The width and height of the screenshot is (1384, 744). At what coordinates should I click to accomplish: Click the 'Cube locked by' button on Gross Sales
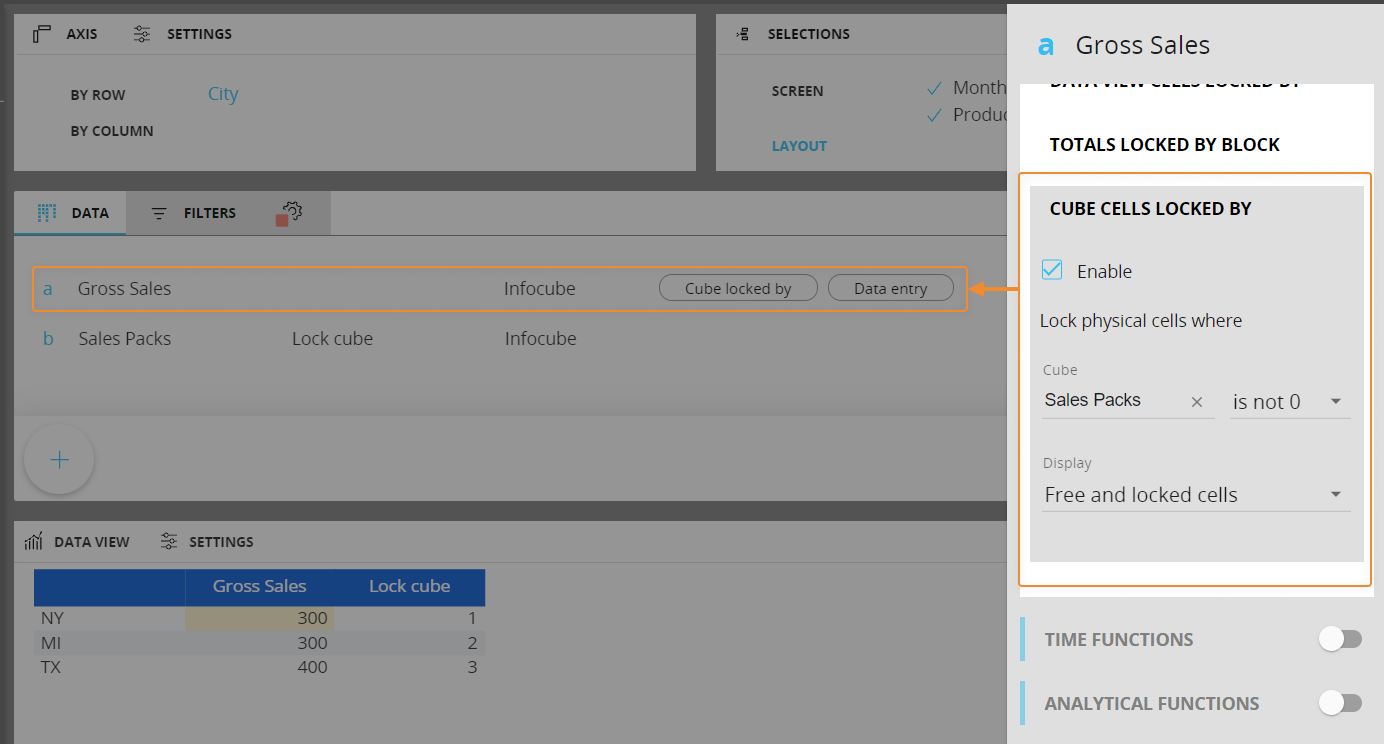click(738, 288)
